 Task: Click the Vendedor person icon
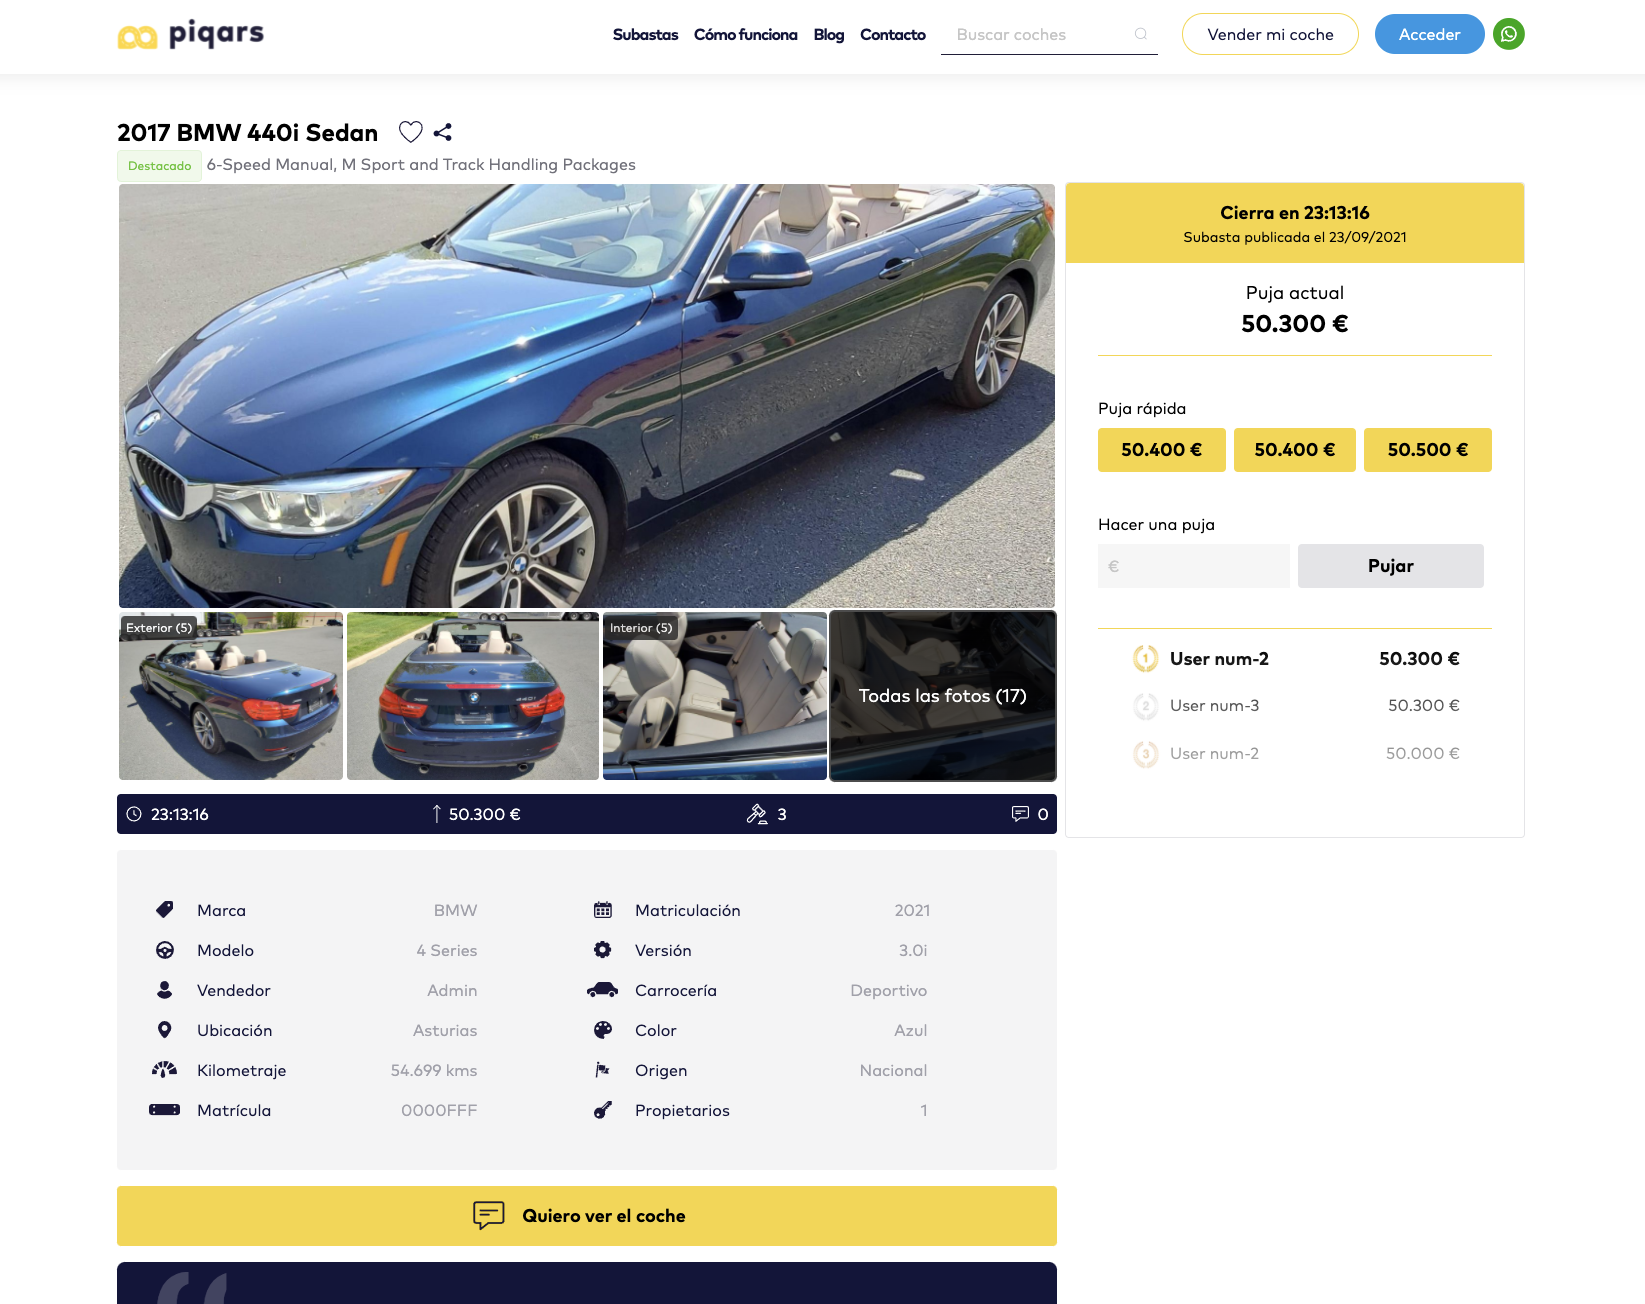point(165,990)
